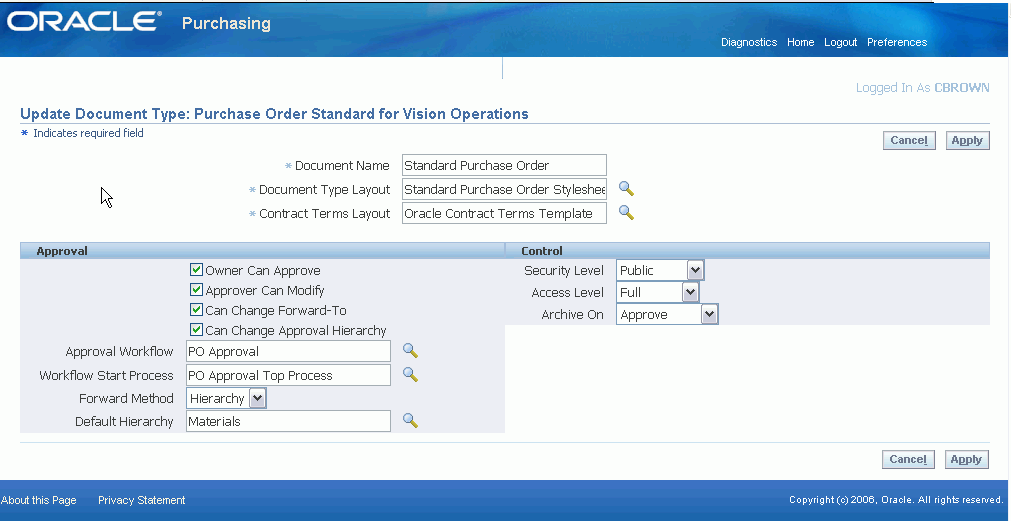Viewport: 1011px width, 521px height.
Task: Click the Indicates required field note
Action: click(x=88, y=133)
